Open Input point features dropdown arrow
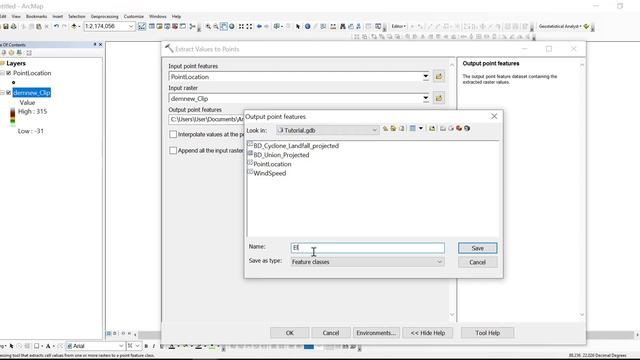The width and height of the screenshot is (640, 360). [426, 76]
